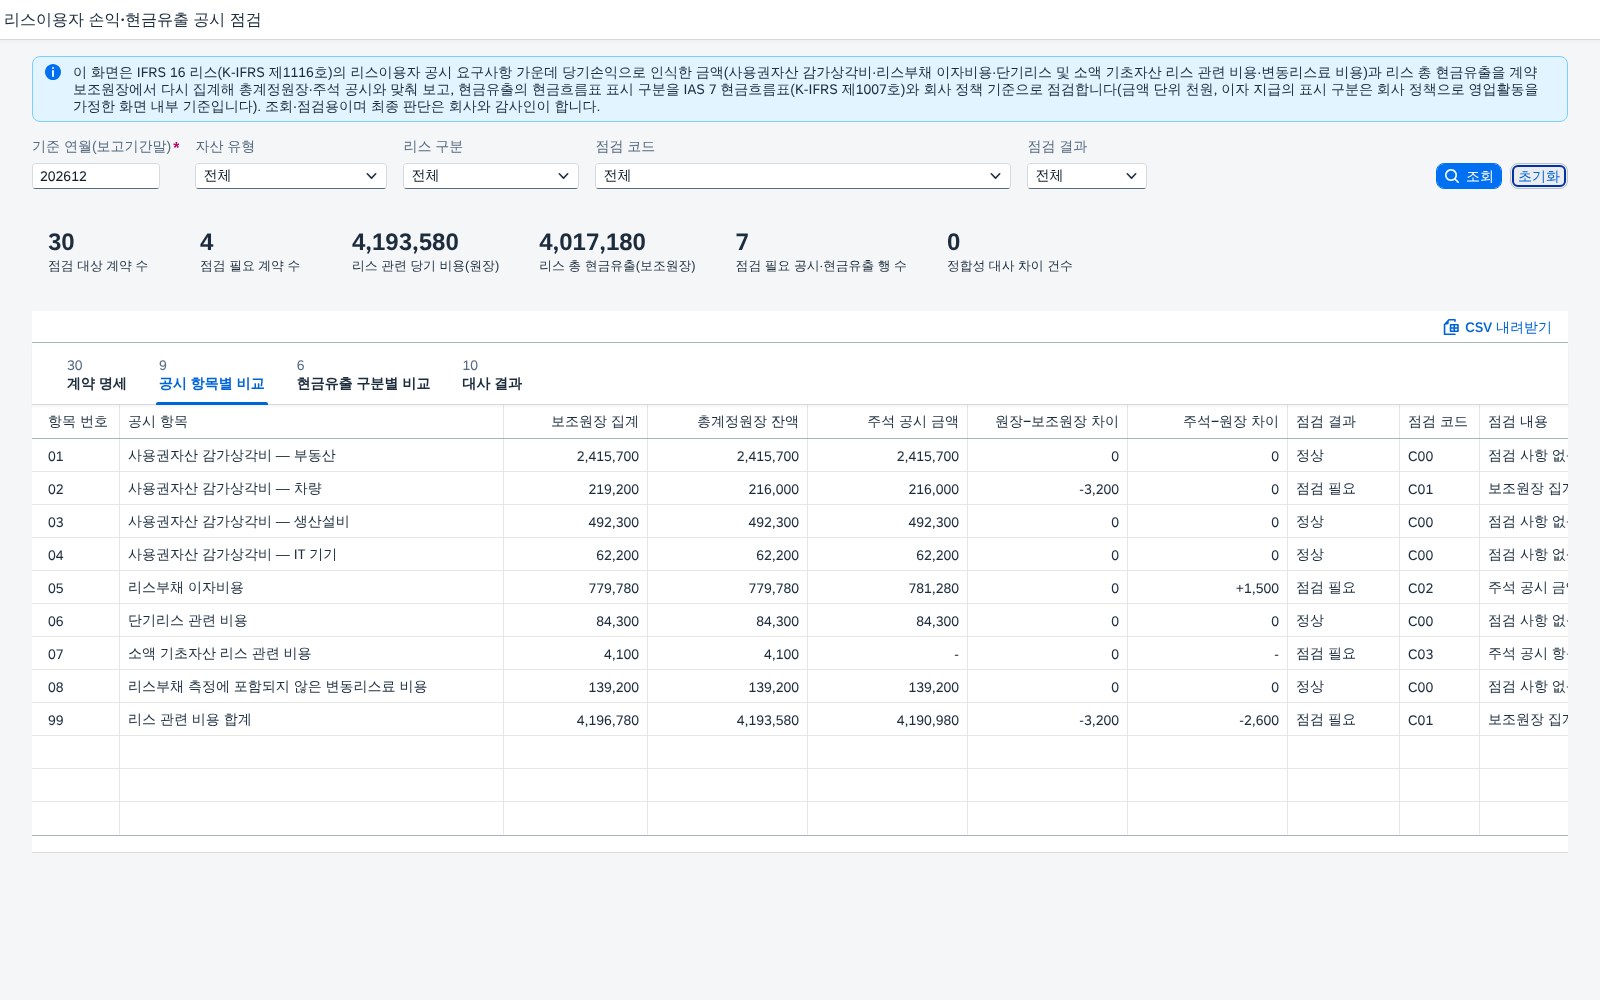Viewport: 1600px width, 1000px height.
Task: Switch to the 계약 명세 tab
Action: [x=96, y=375]
